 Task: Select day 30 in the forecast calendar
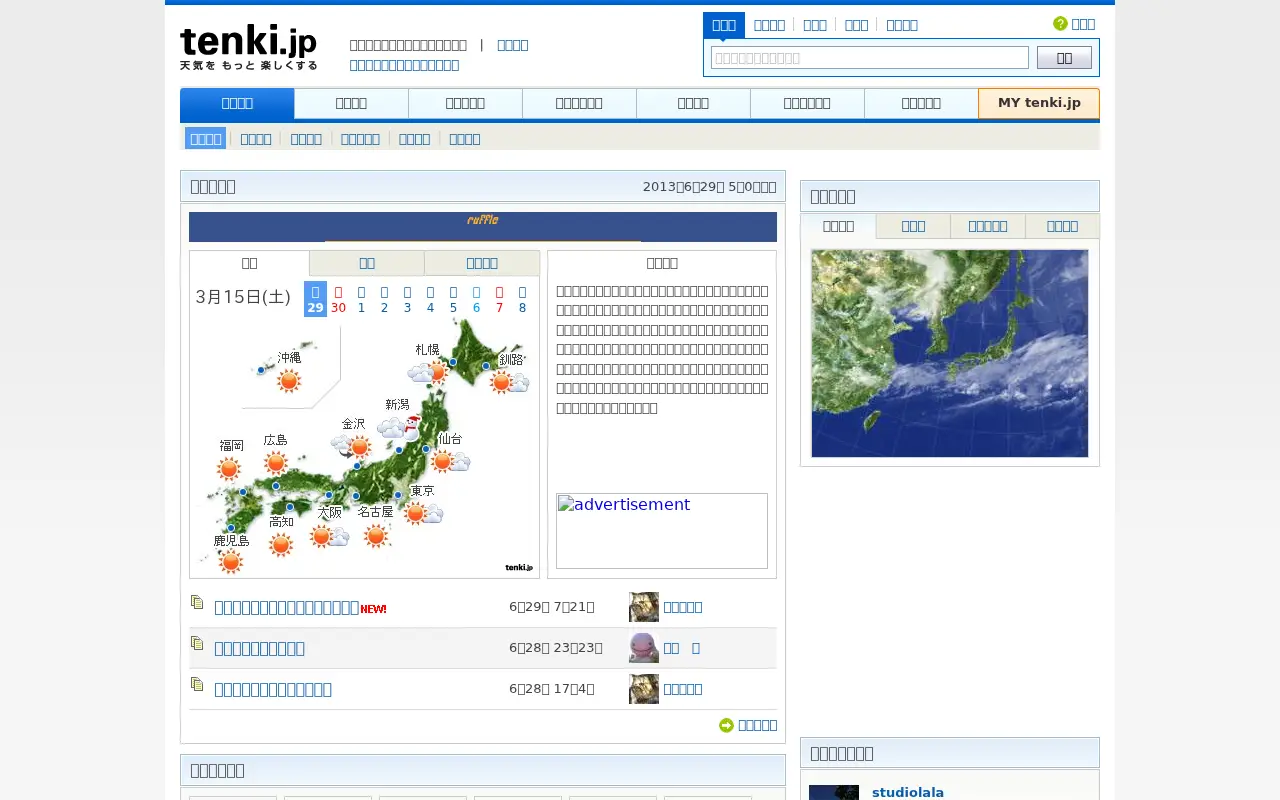(x=338, y=299)
